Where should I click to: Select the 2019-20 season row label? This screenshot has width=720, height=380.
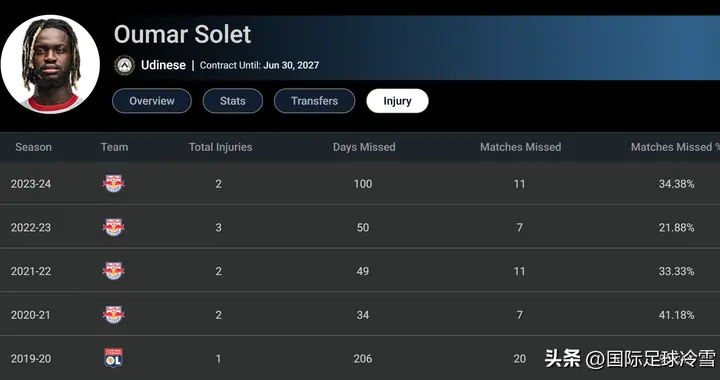point(31,359)
